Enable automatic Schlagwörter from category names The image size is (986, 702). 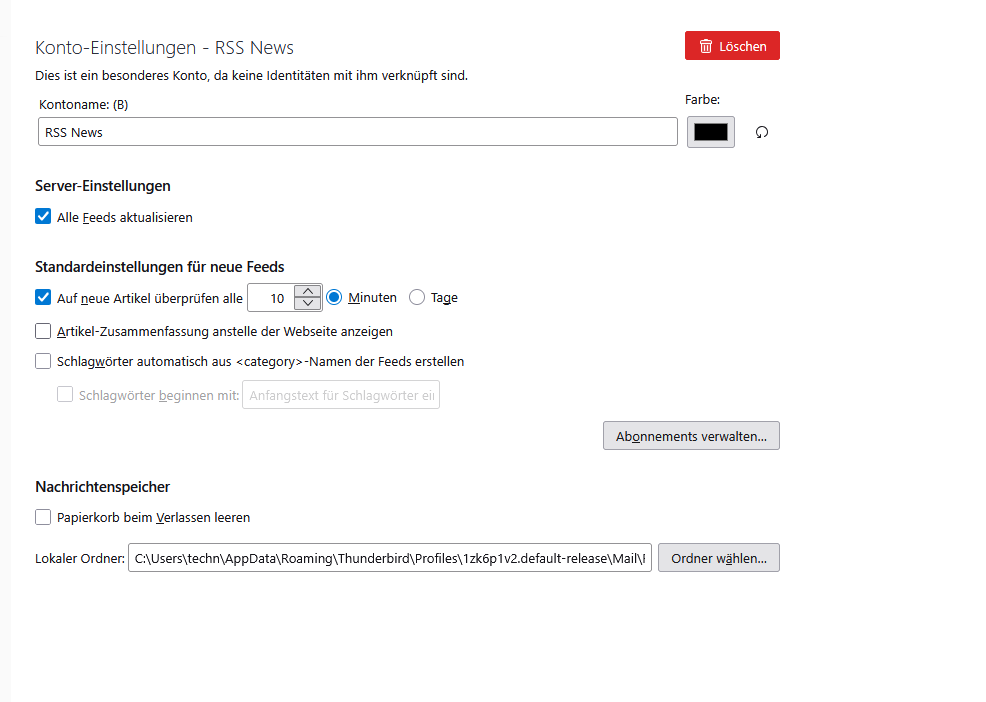[43, 361]
